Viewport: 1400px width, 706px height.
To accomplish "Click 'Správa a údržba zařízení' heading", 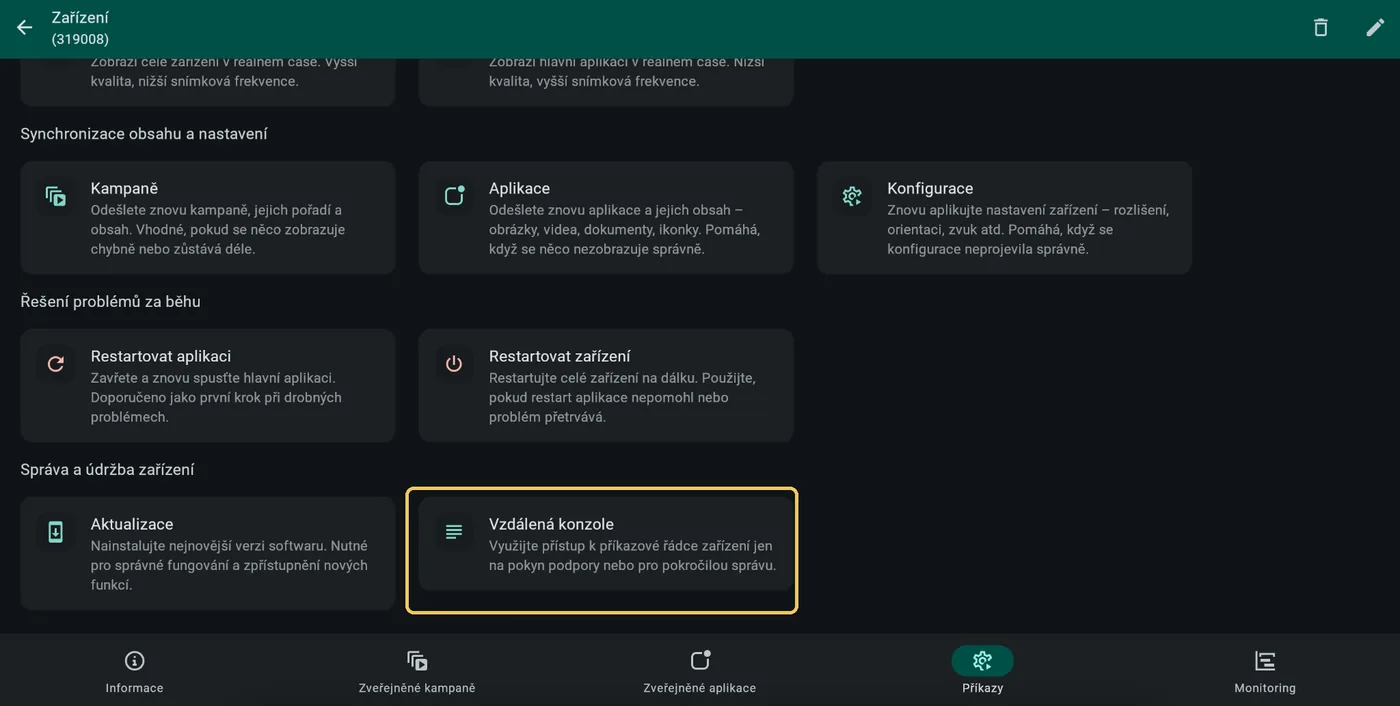I will [107, 469].
